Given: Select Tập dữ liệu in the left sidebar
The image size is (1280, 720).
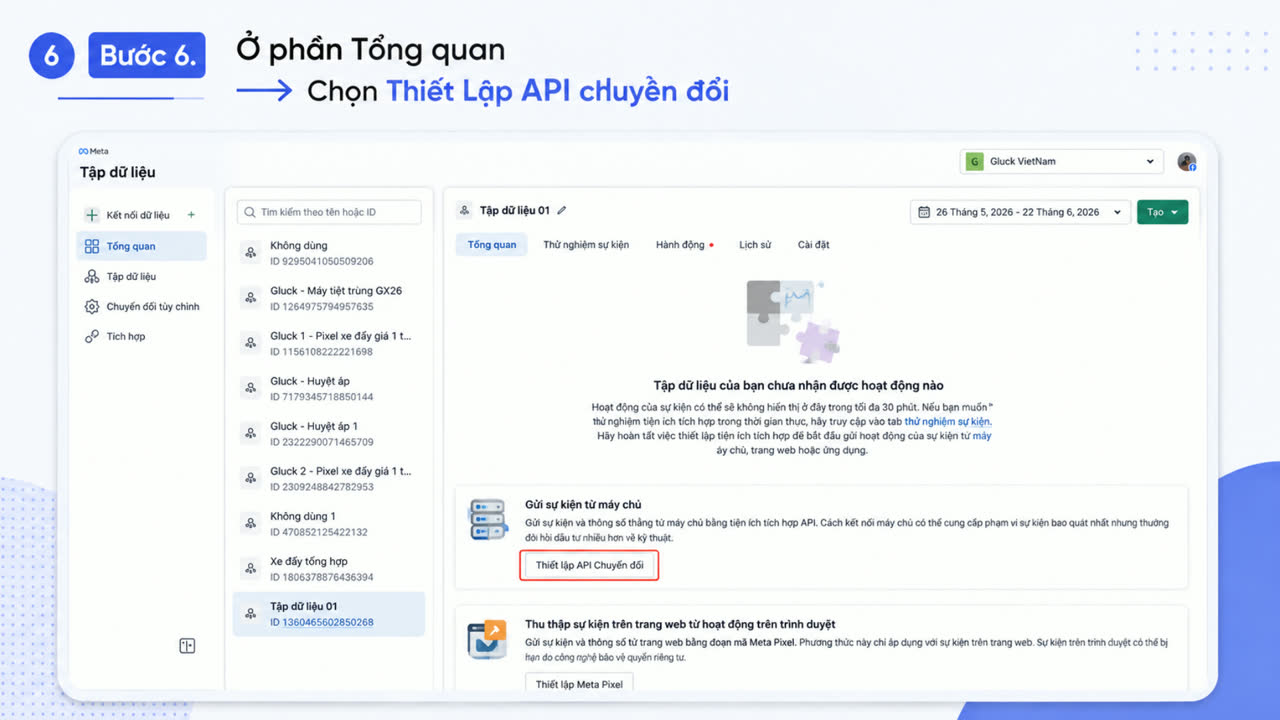Looking at the screenshot, I should (x=142, y=276).
